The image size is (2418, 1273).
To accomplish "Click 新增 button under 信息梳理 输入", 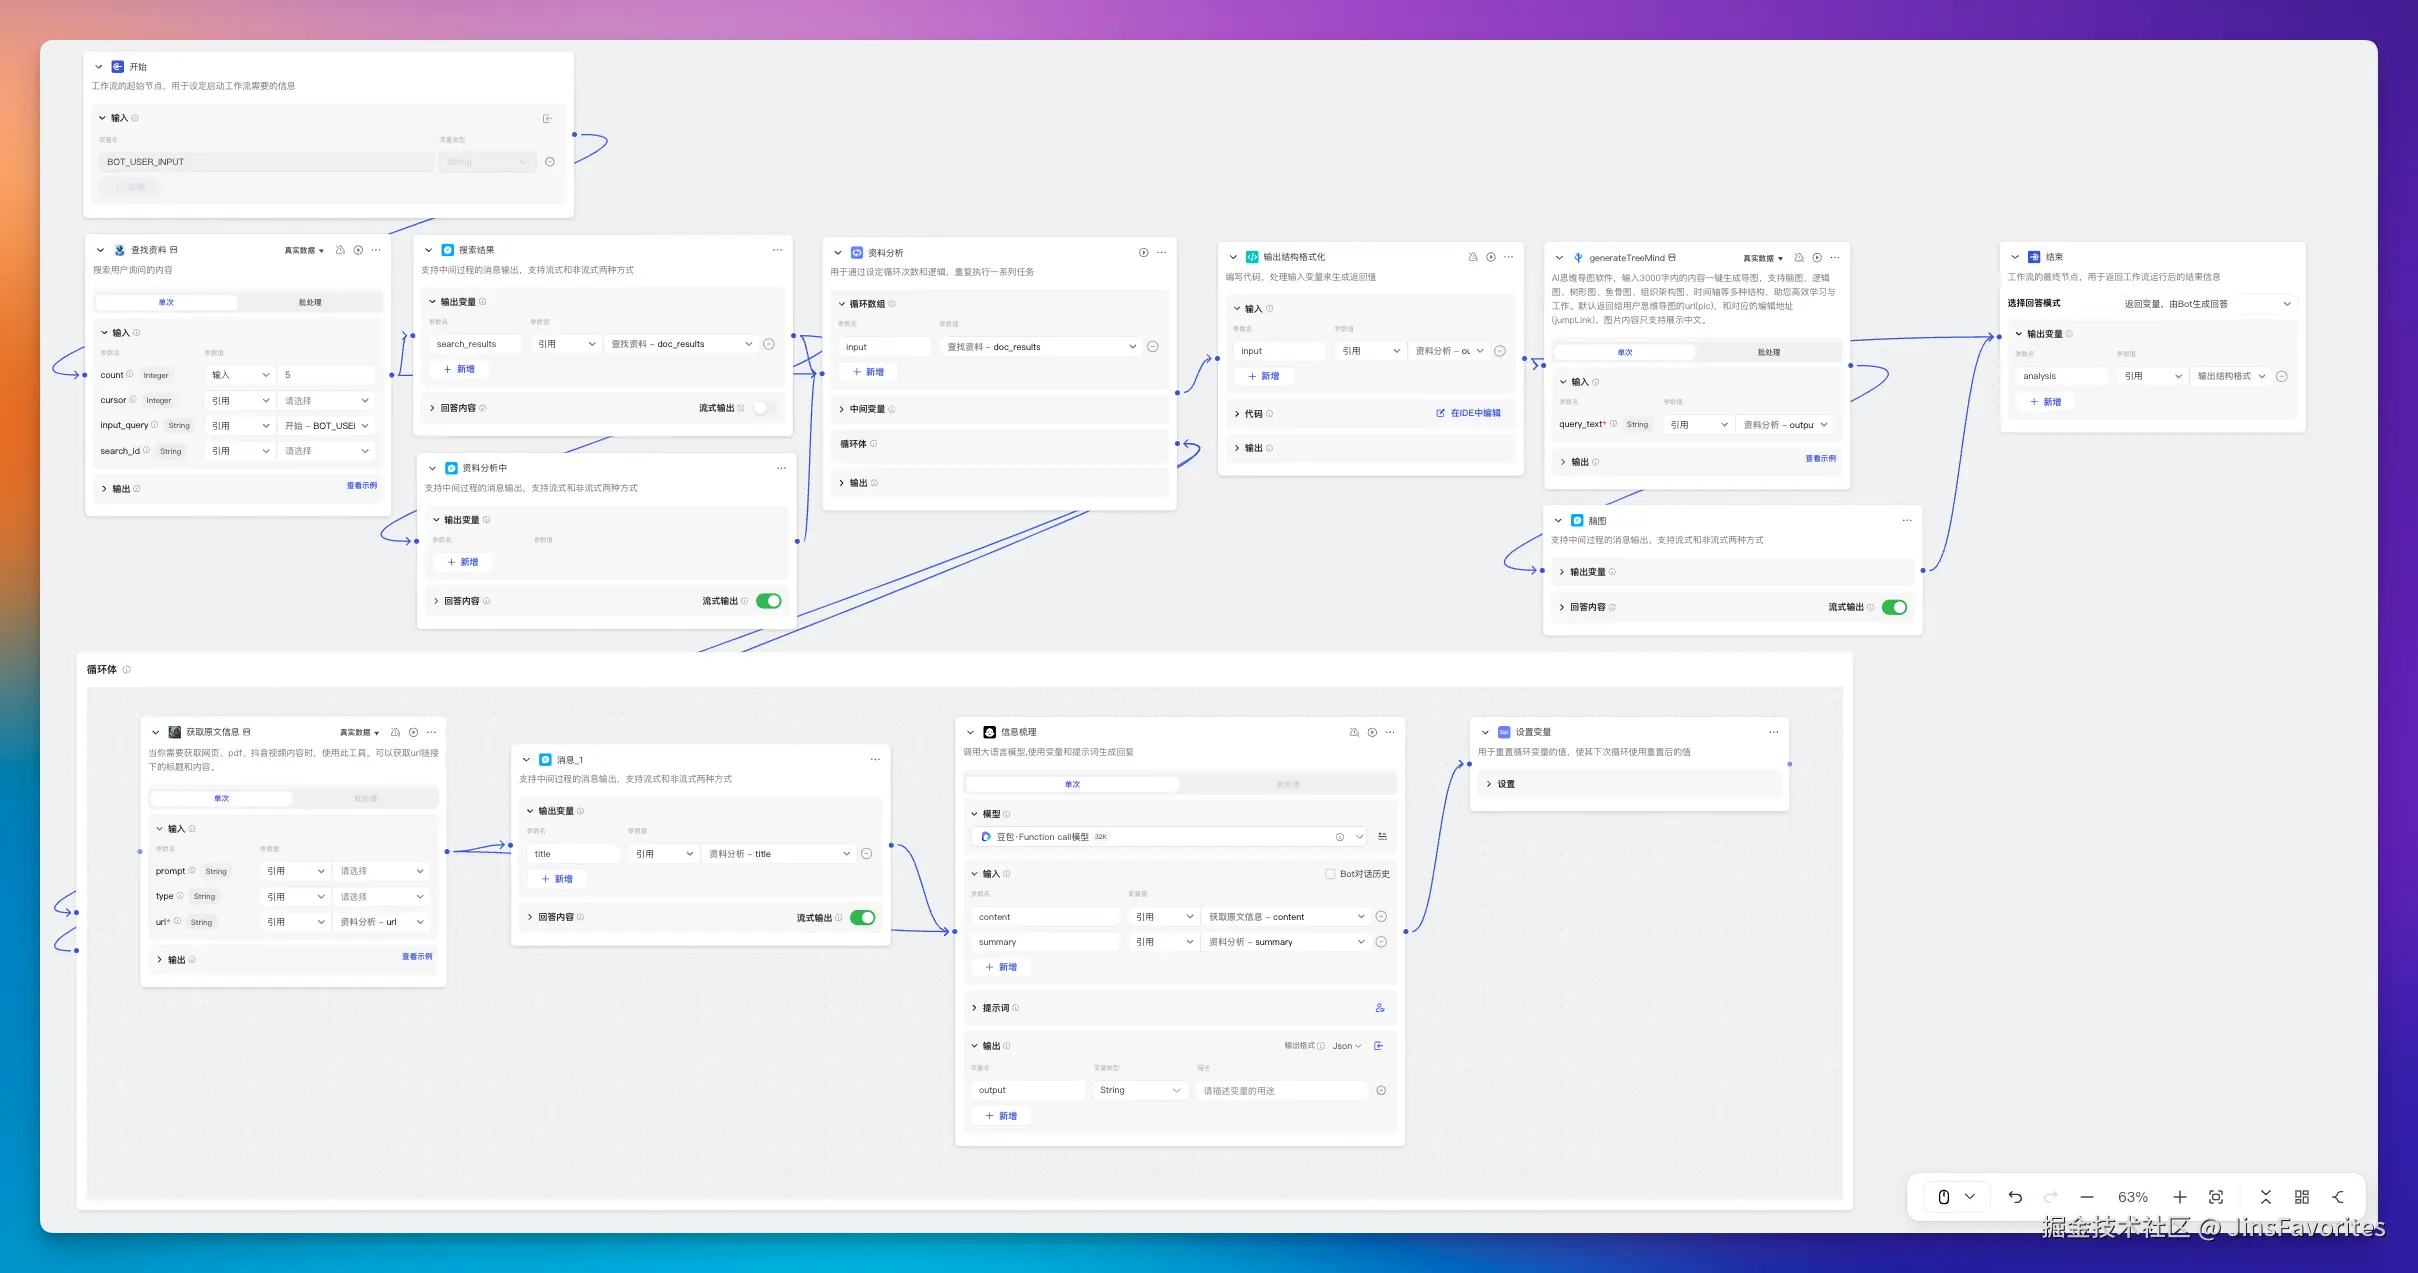I will (x=1001, y=967).
